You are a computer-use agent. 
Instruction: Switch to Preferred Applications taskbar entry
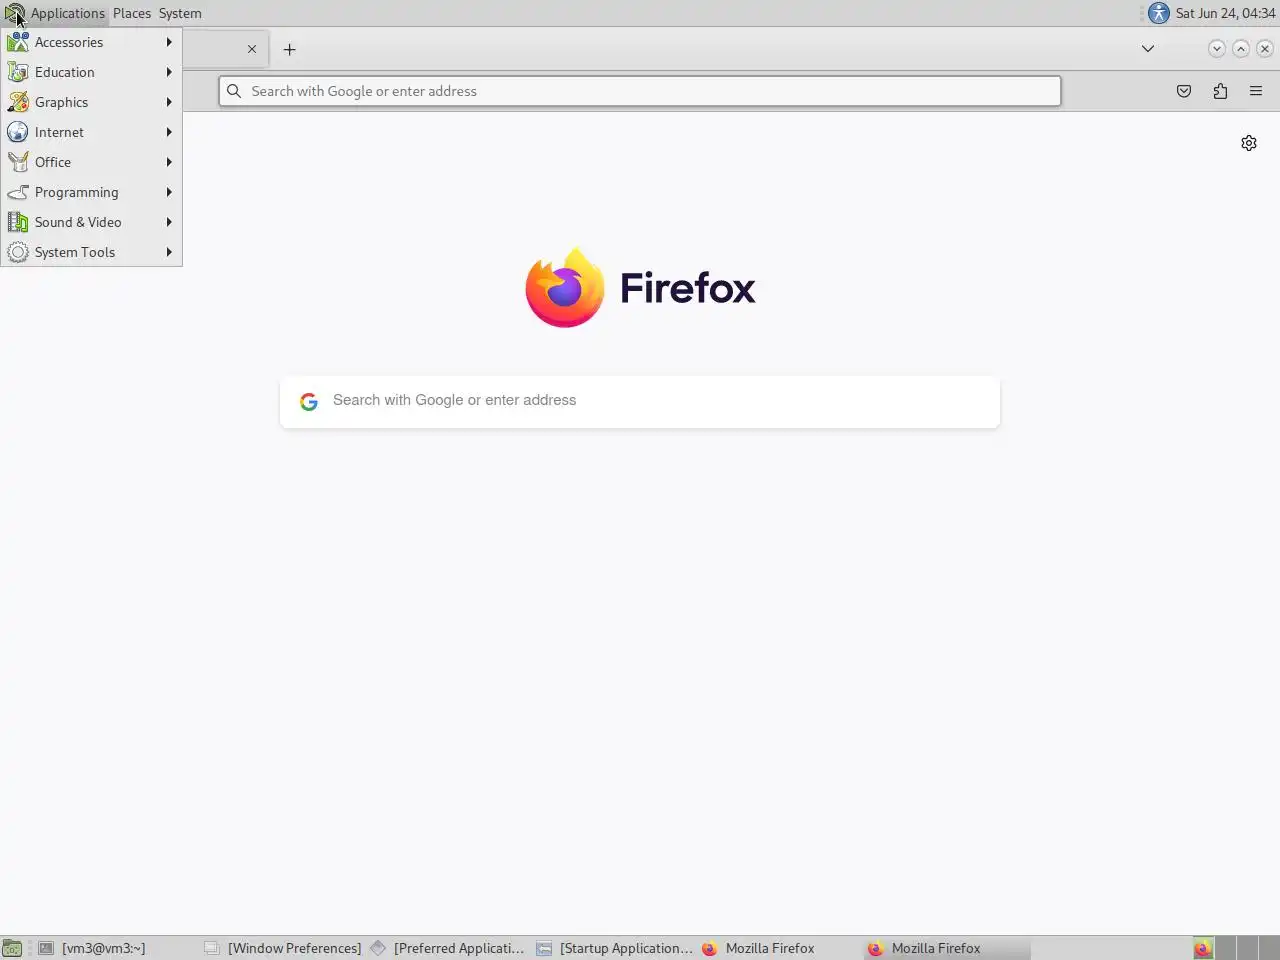coord(449,948)
